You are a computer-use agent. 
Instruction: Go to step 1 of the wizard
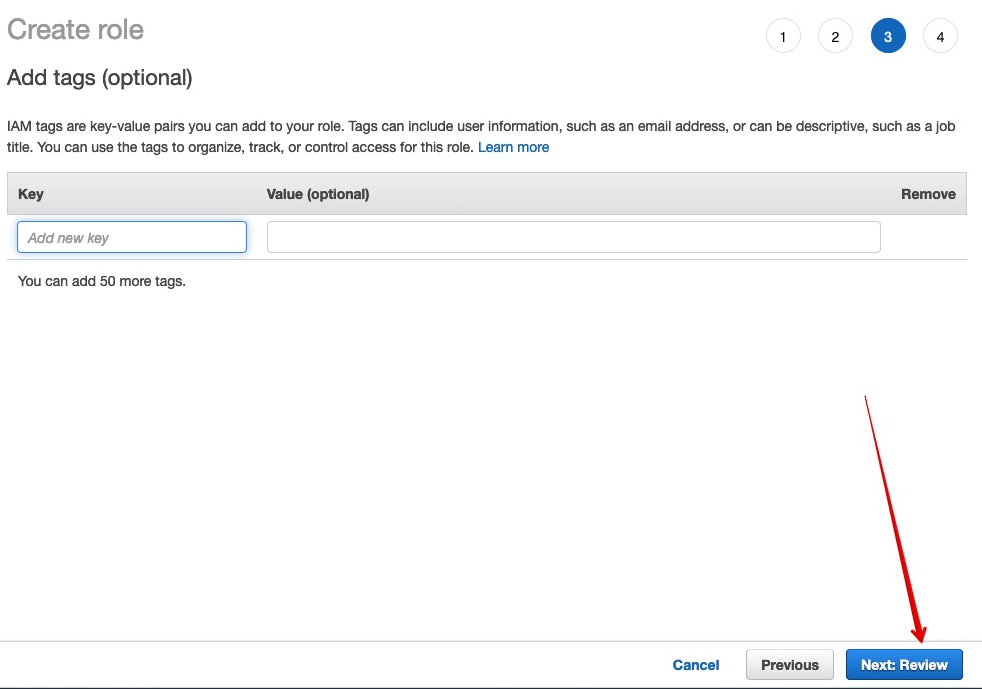783,36
